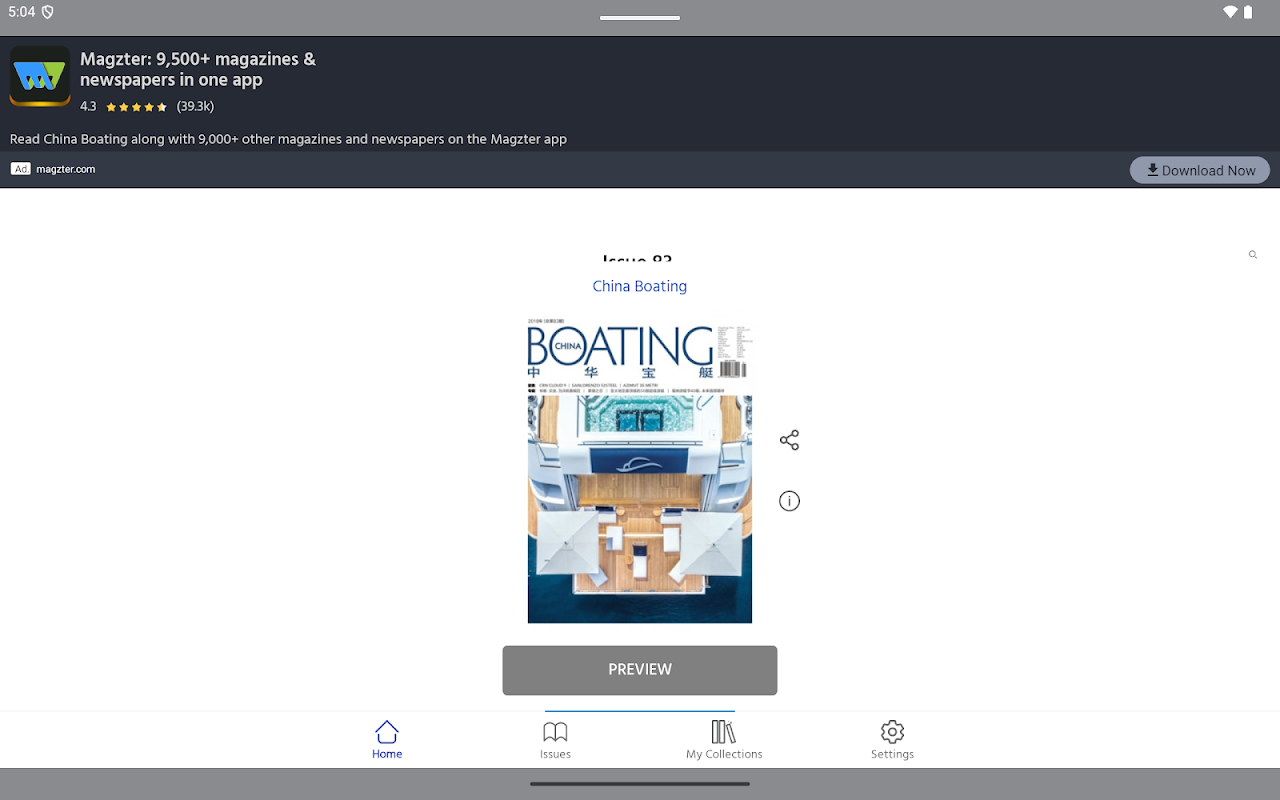Click the magzter.com advertiser link
The image size is (1280, 800).
pyautogui.click(x=66, y=169)
